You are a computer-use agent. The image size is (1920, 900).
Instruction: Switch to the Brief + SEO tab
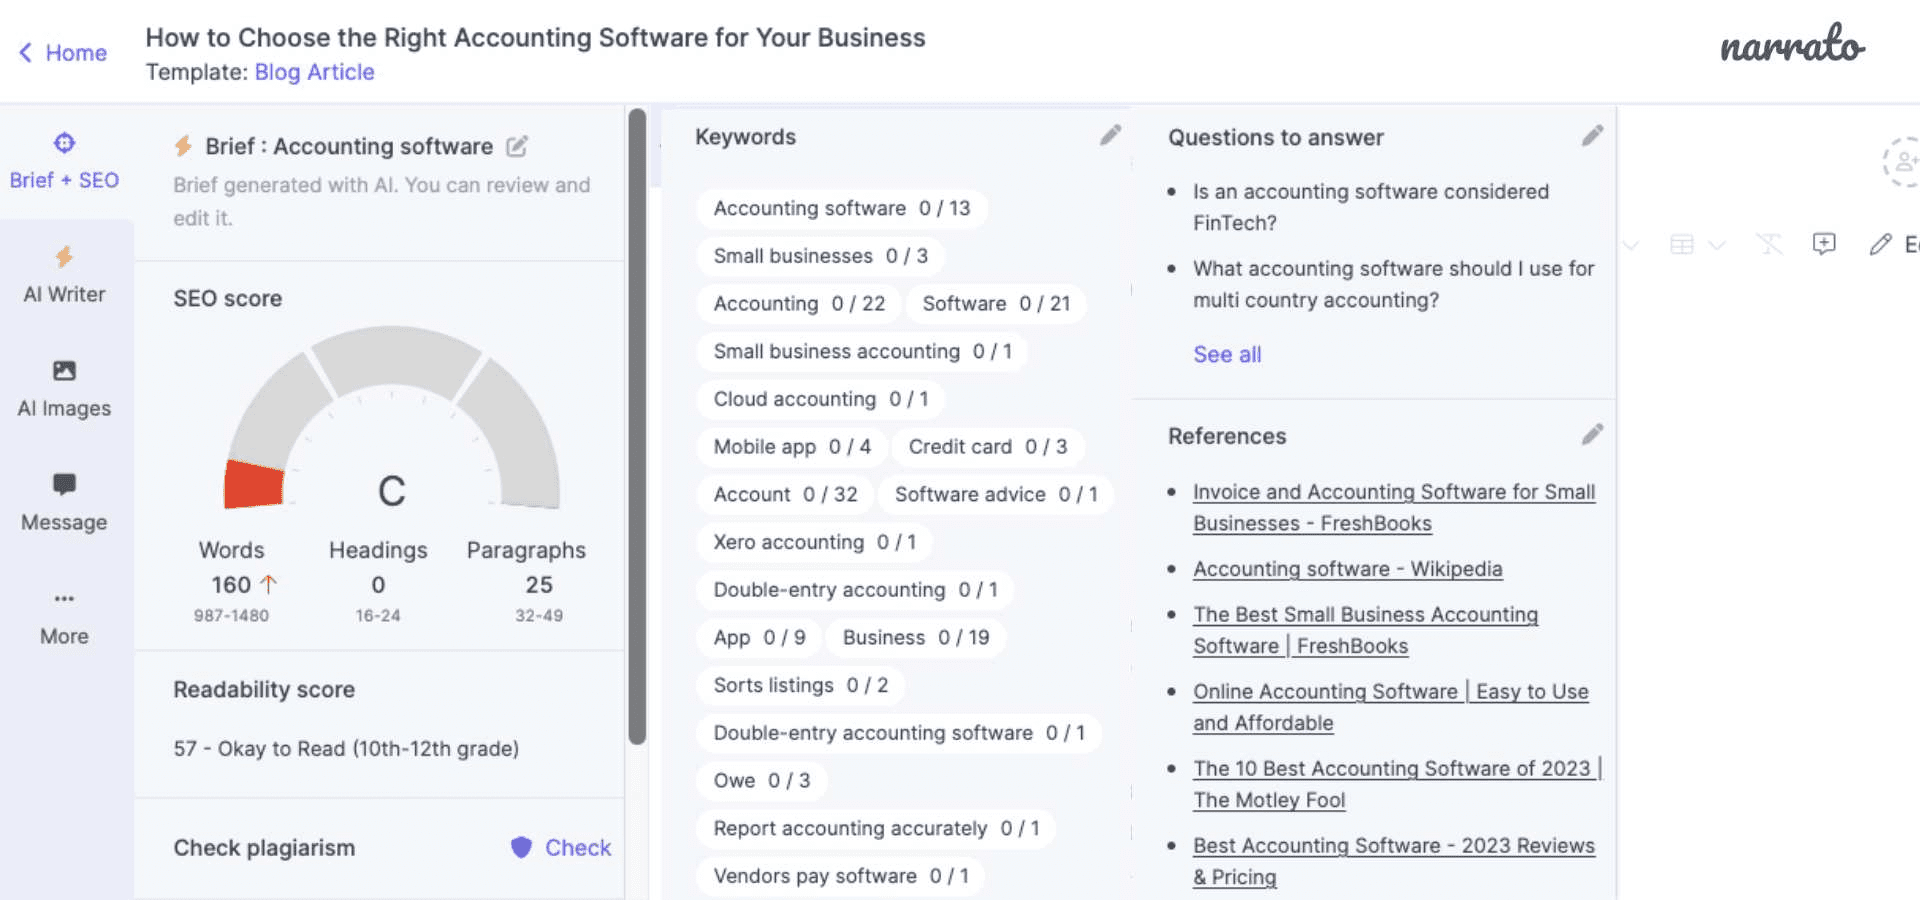(x=64, y=161)
